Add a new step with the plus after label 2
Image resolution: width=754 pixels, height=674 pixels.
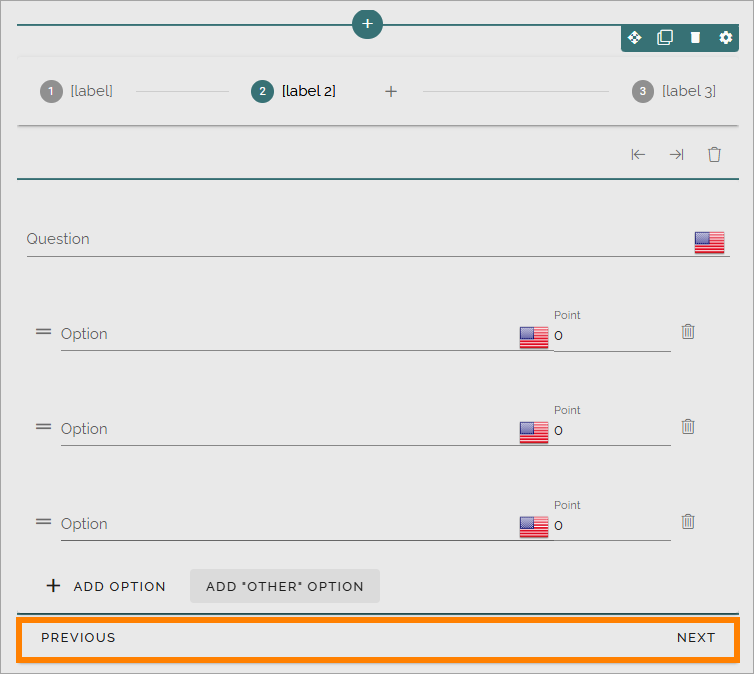(x=391, y=91)
